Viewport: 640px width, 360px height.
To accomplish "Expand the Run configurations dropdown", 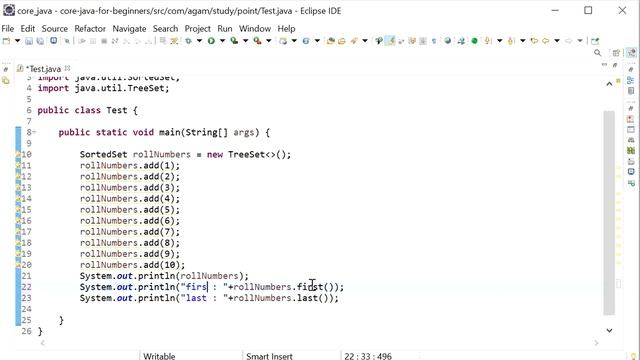I will (x=222, y=41).
